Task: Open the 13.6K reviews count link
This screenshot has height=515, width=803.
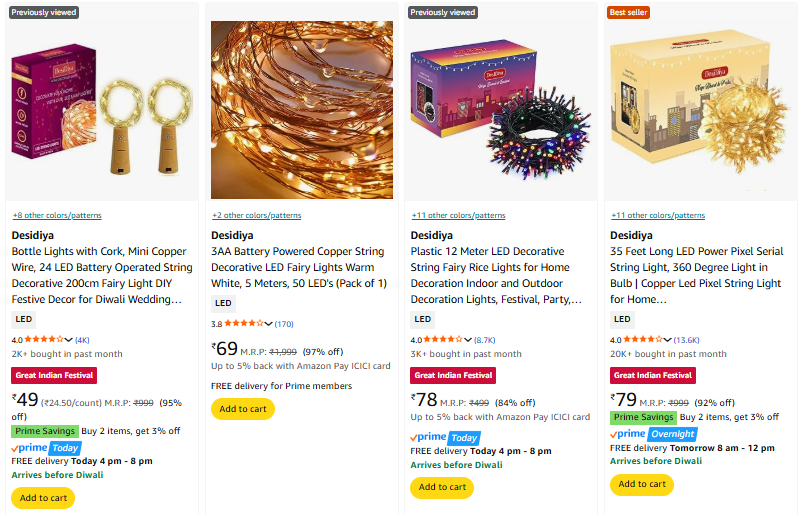Action: (686, 340)
